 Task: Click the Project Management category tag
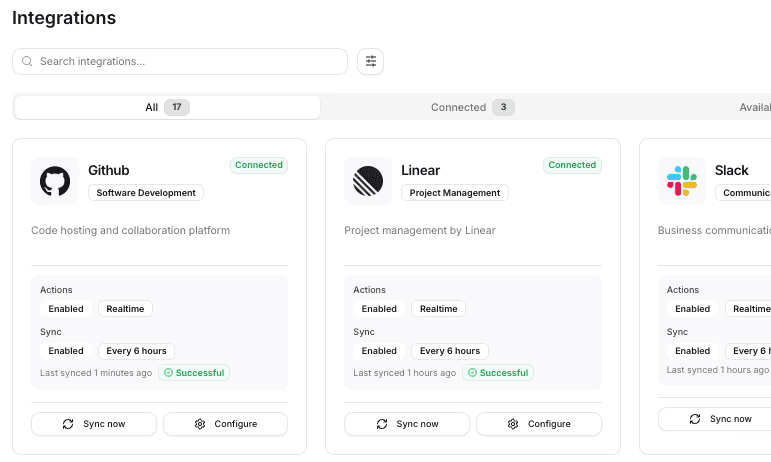click(455, 193)
